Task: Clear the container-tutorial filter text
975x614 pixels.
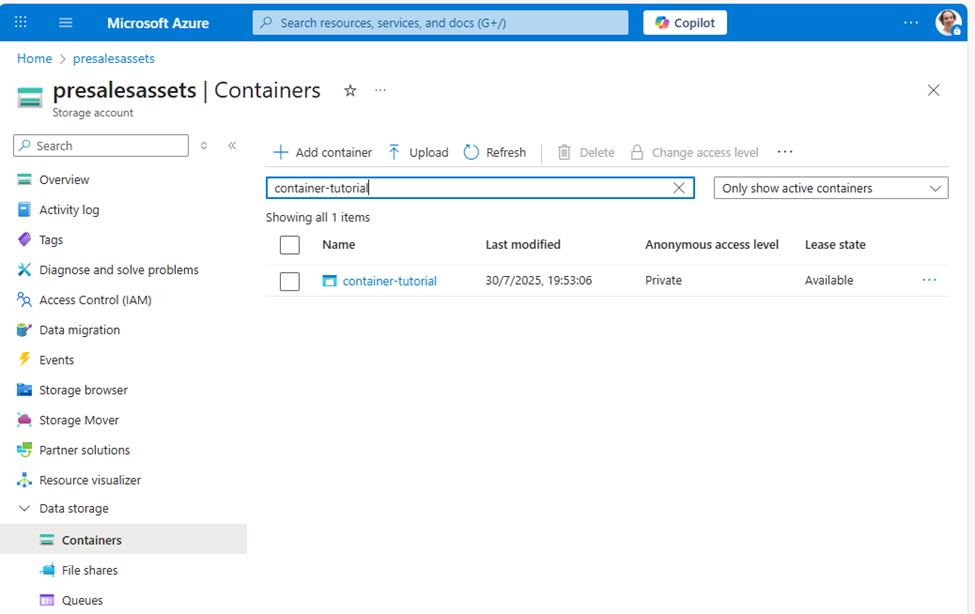Action: tap(679, 188)
